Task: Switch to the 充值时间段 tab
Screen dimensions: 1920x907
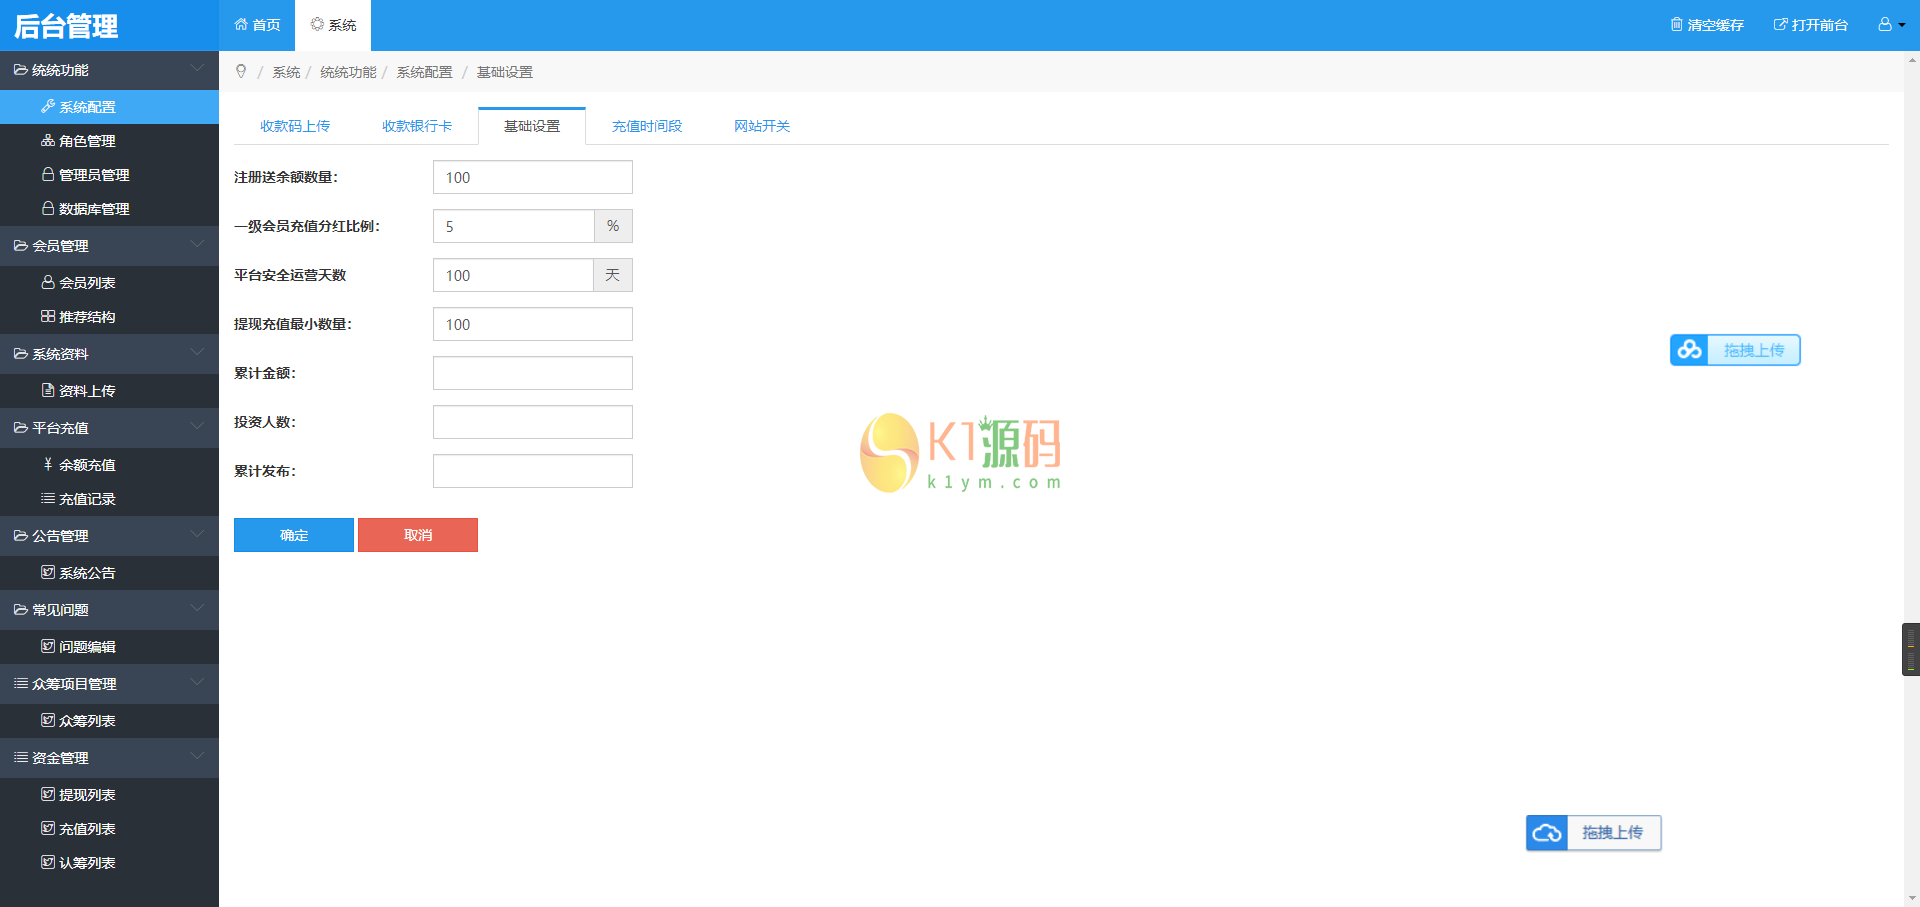Action: coord(646,126)
